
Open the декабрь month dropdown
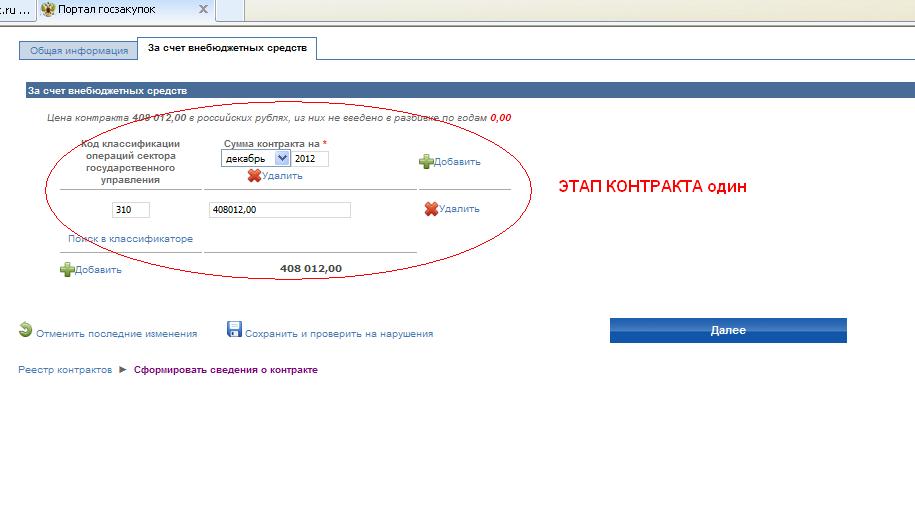(x=281, y=158)
